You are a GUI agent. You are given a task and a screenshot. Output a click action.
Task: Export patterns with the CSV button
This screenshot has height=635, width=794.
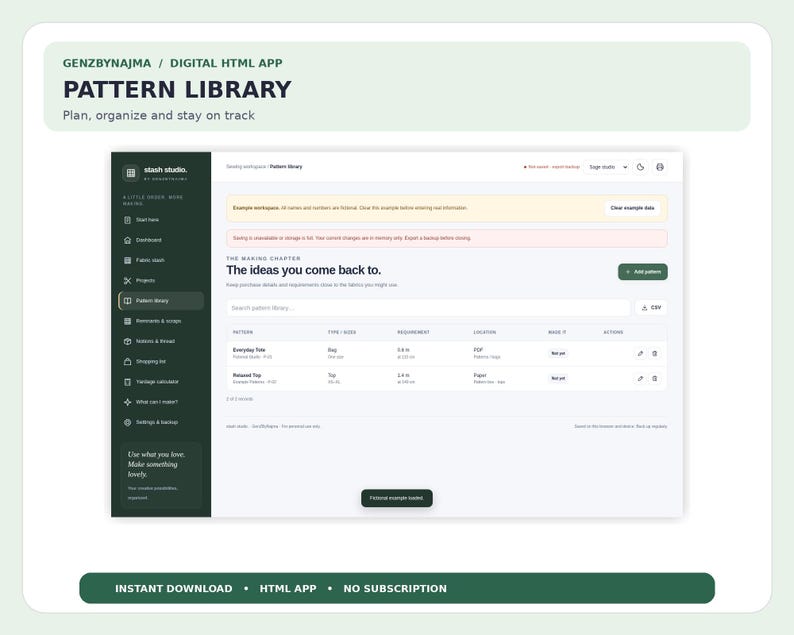tap(651, 307)
